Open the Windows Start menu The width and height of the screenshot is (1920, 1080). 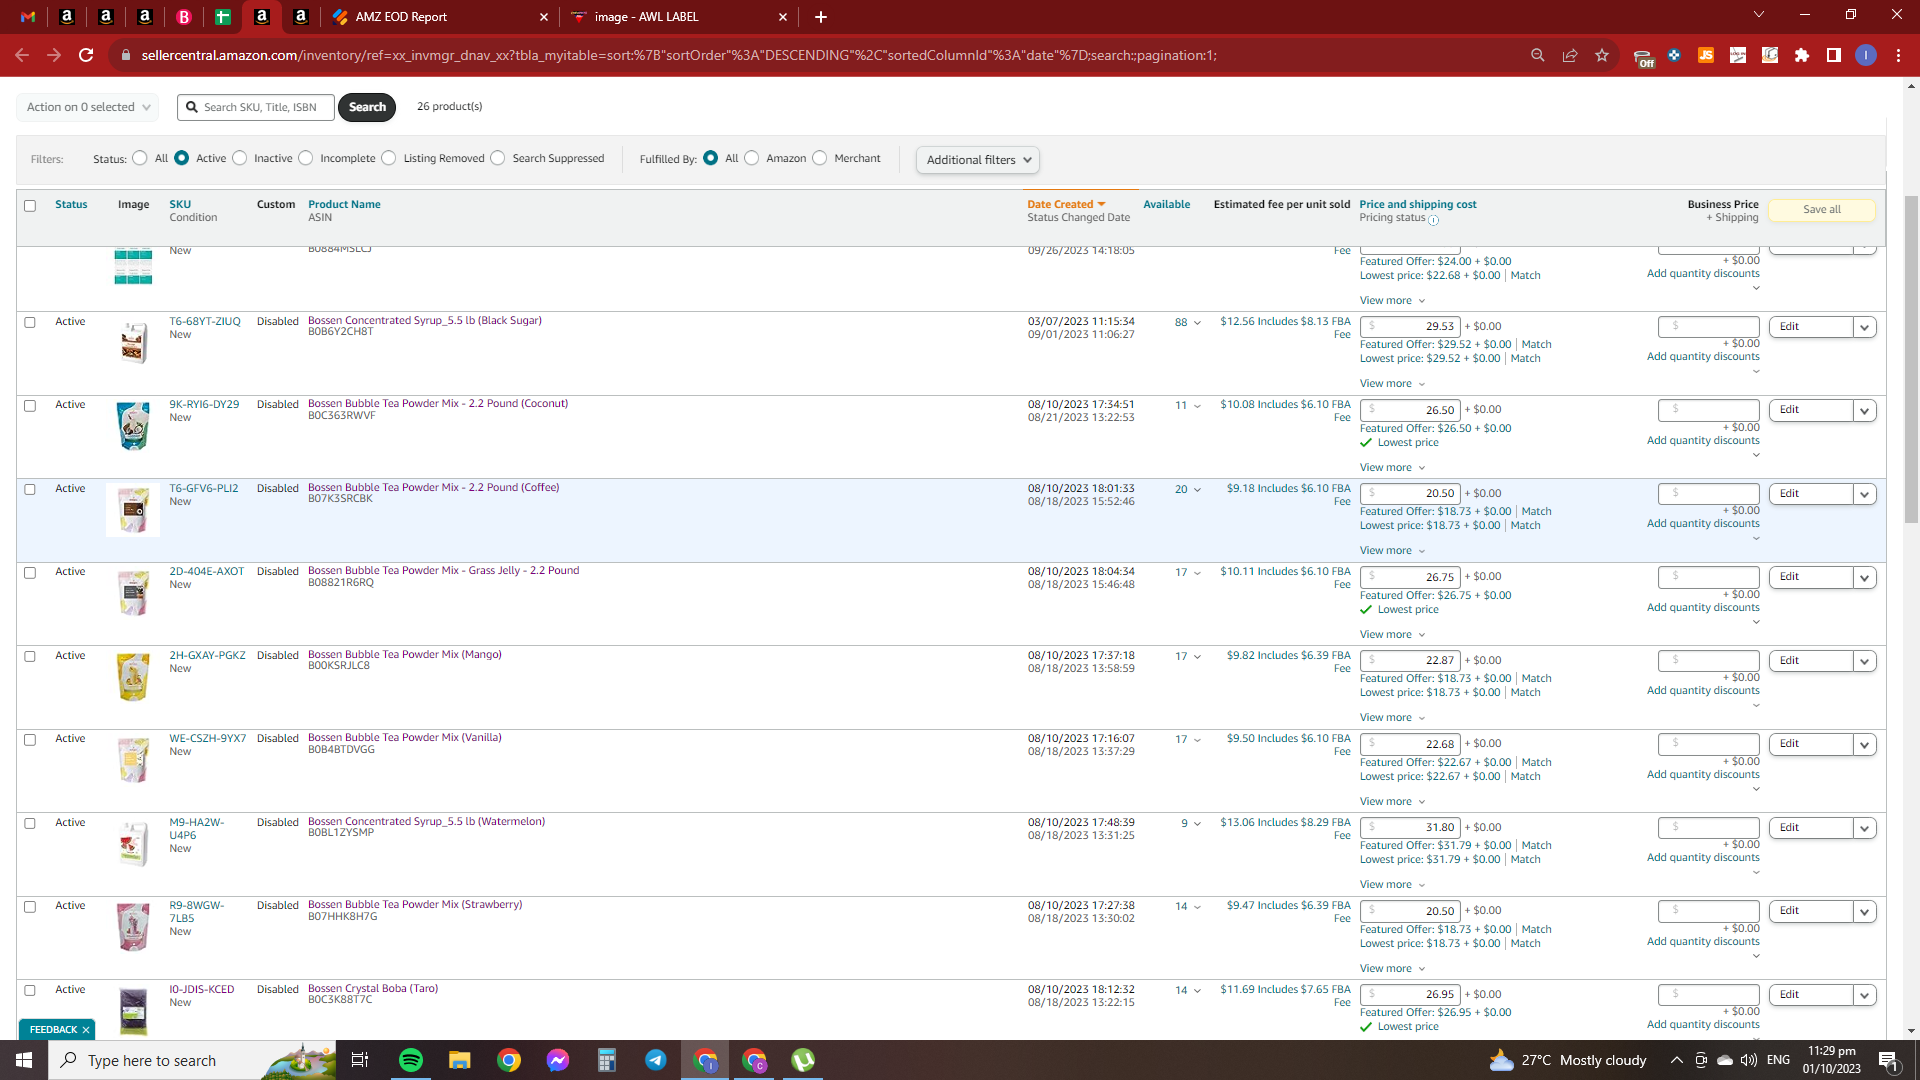[x=24, y=1060]
